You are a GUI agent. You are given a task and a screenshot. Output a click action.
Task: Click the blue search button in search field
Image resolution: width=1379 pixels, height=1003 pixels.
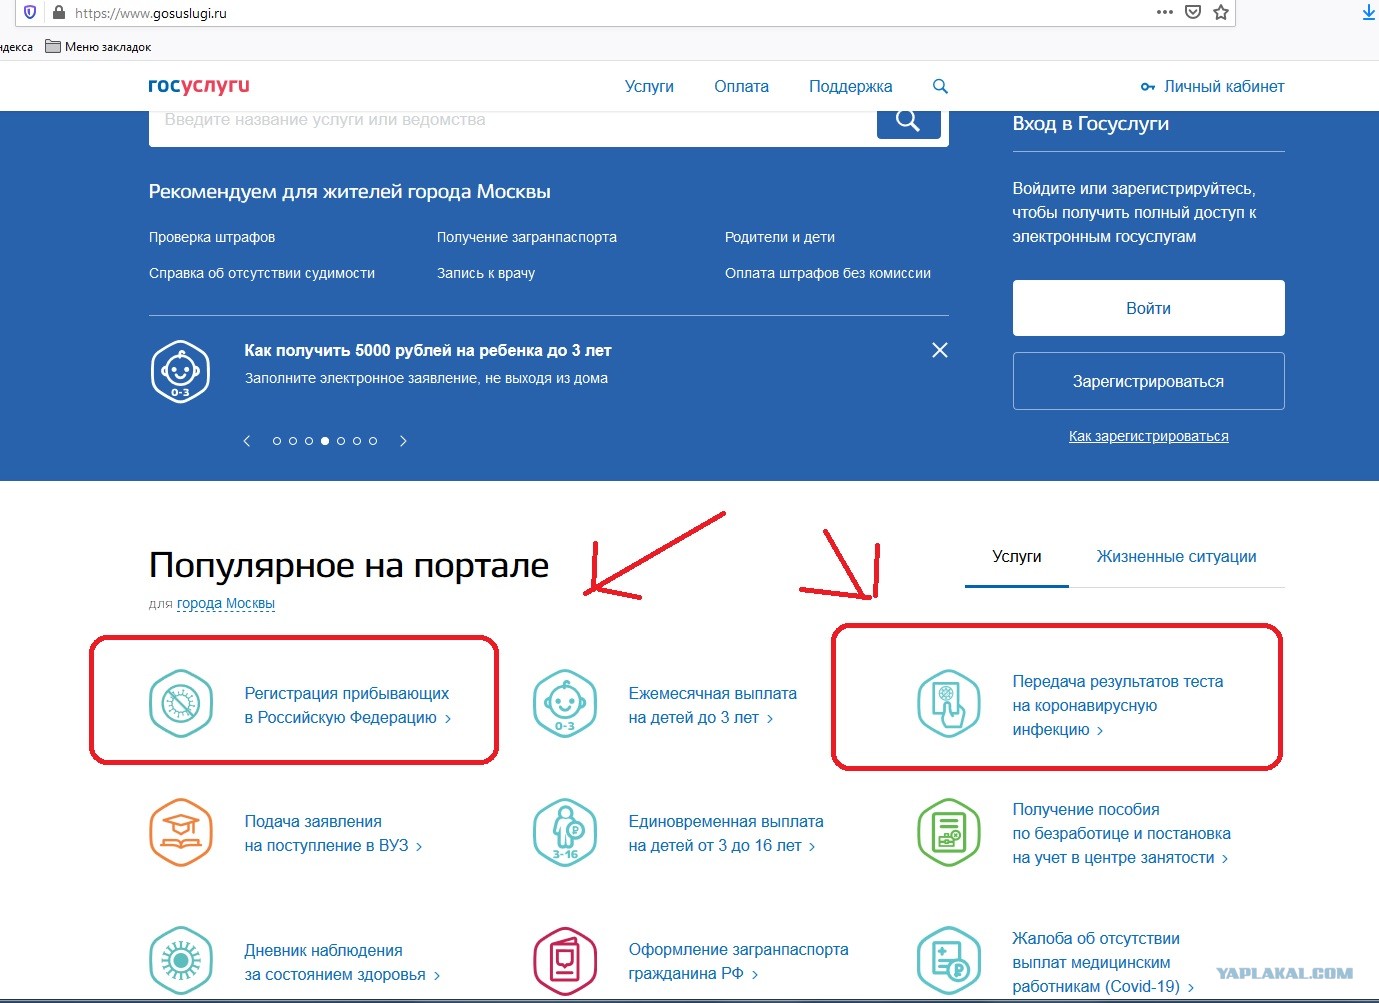[x=908, y=122]
